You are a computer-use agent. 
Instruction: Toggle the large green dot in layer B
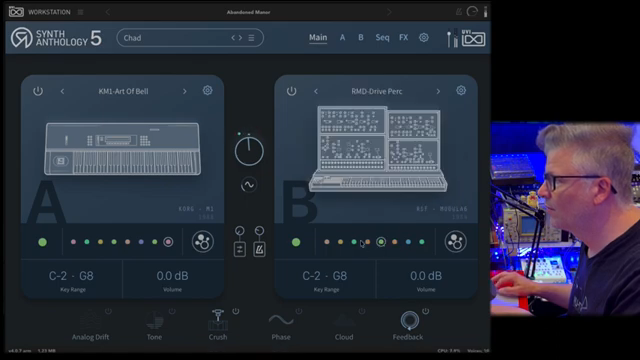(x=296, y=242)
